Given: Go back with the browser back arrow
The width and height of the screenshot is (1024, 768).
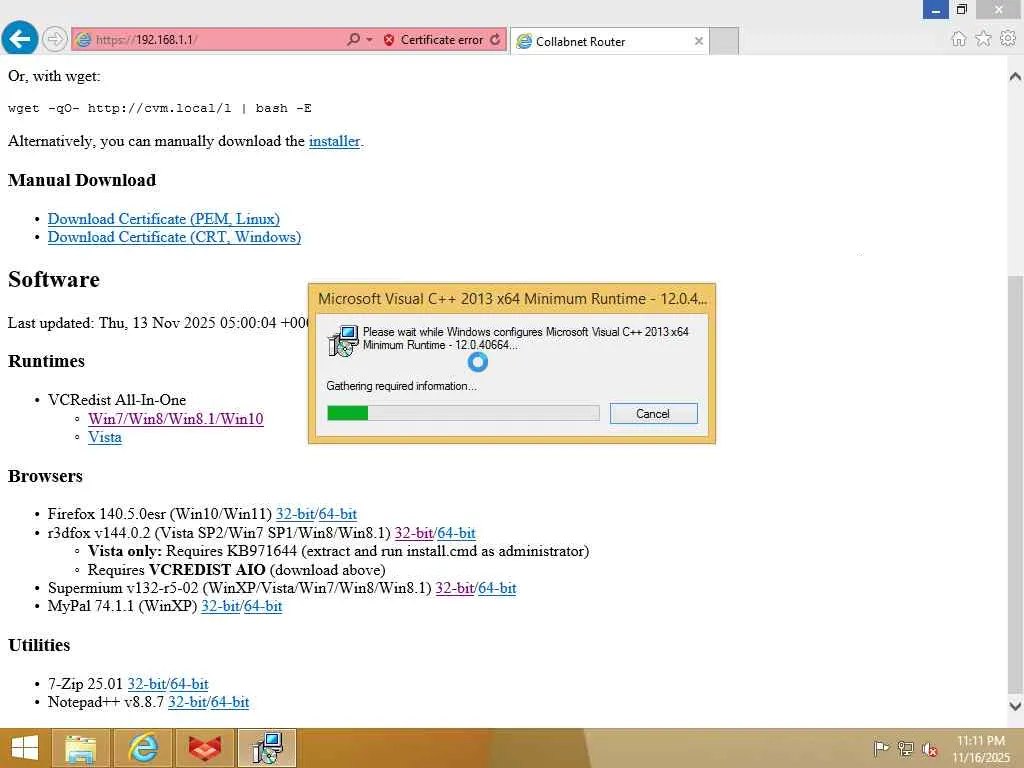Looking at the screenshot, I should [20, 39].
